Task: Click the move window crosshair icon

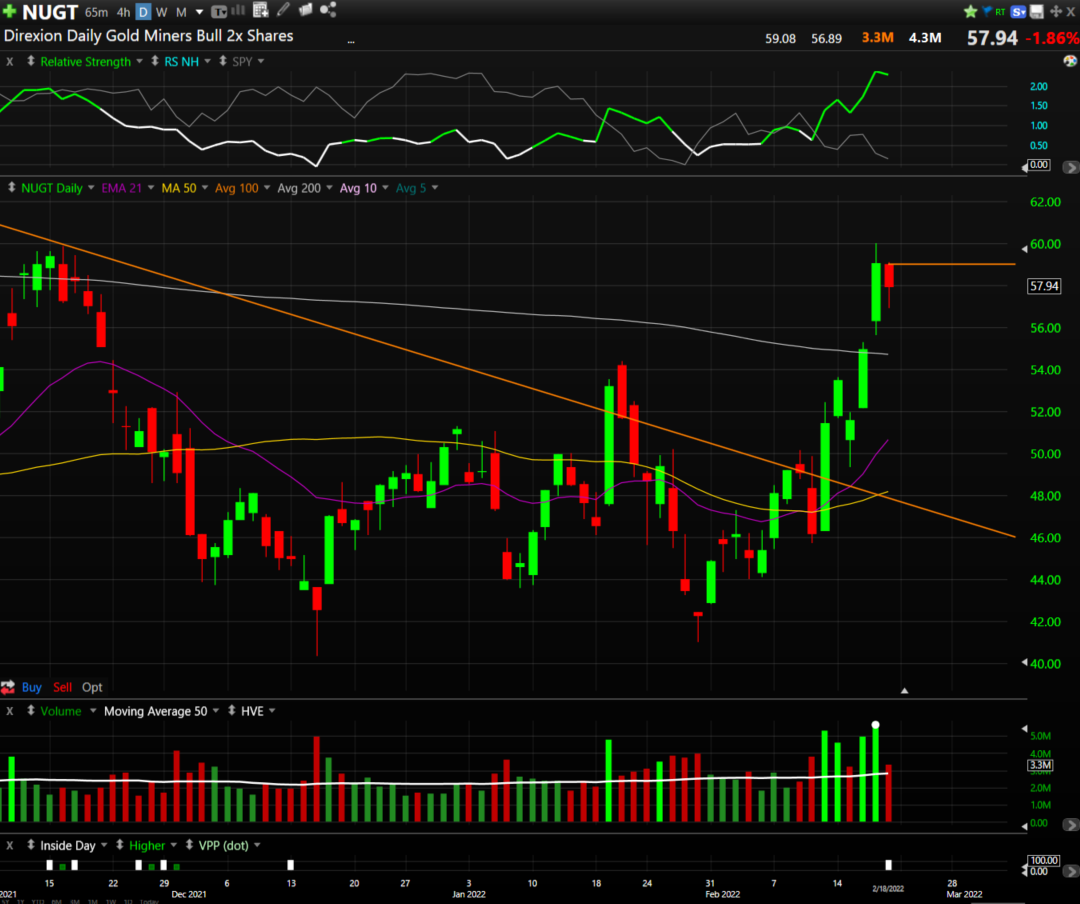Action: point(1055,12)
